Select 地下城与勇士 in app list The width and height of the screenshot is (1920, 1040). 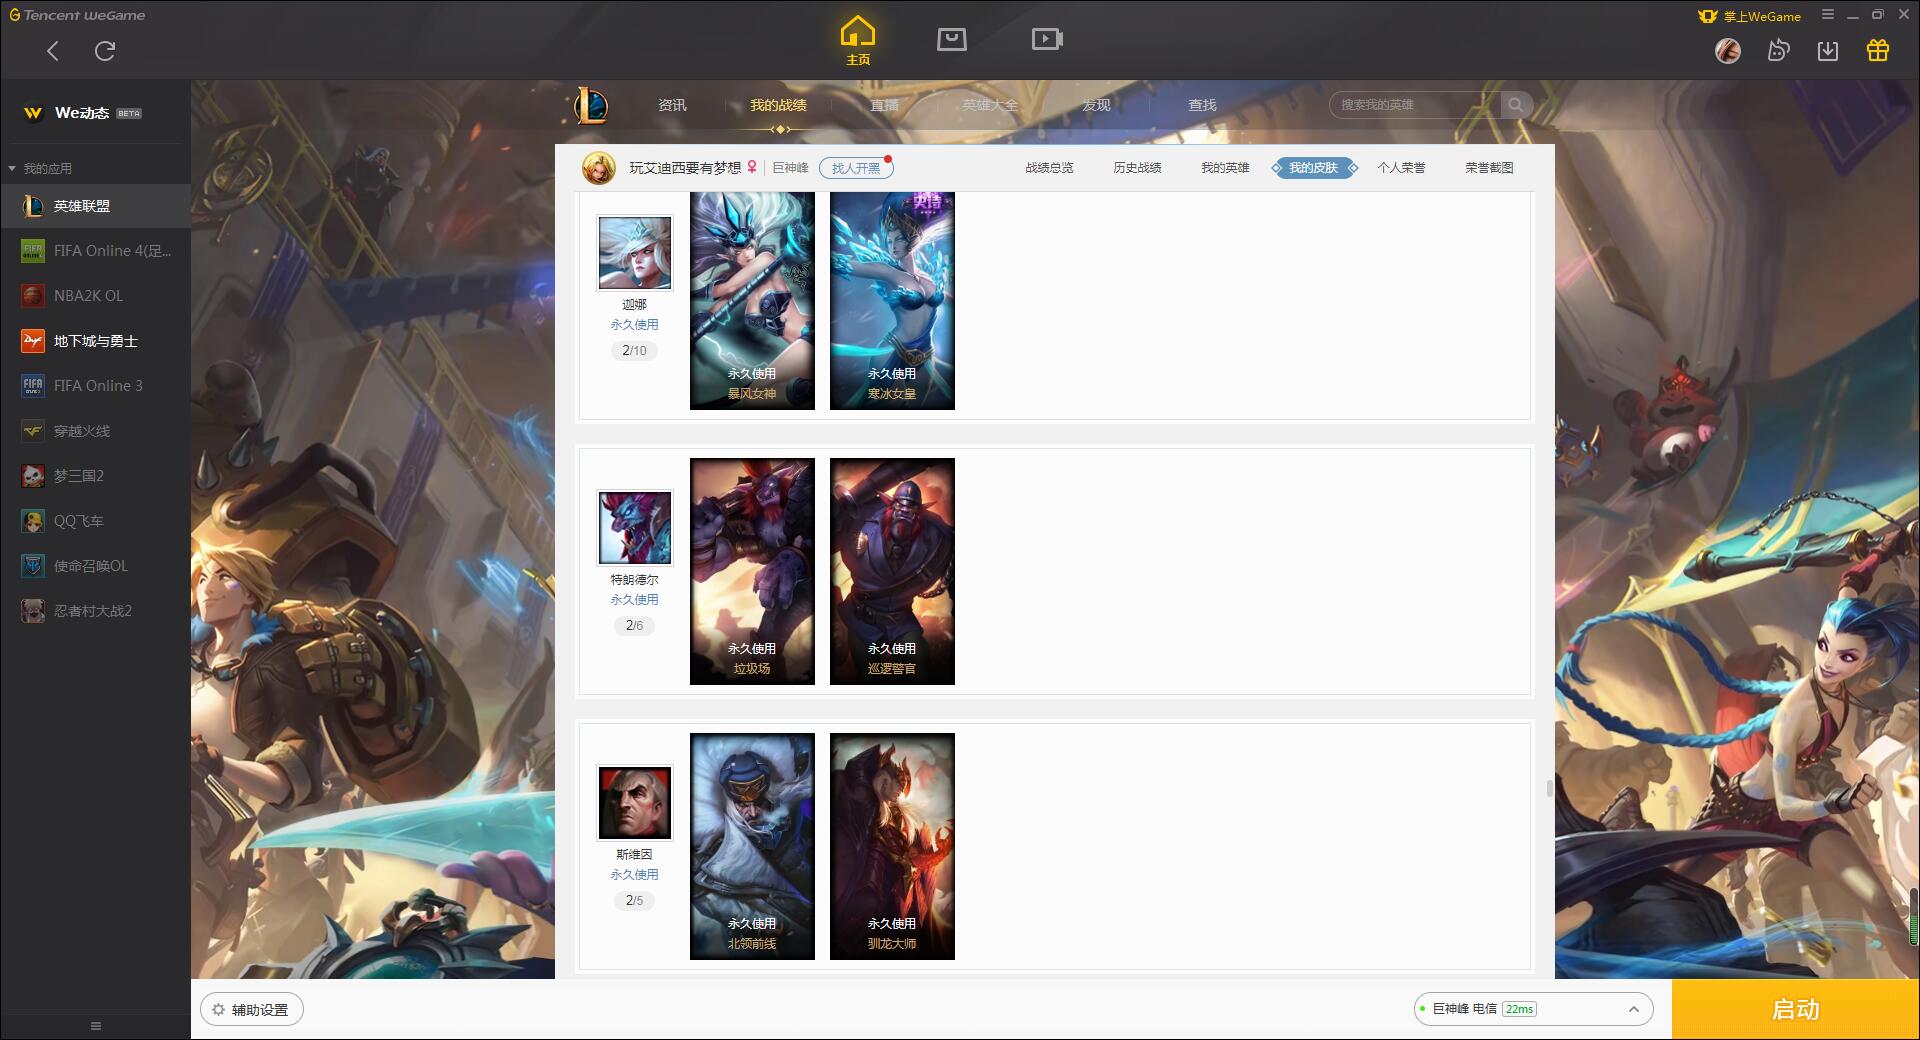[95, 341]
